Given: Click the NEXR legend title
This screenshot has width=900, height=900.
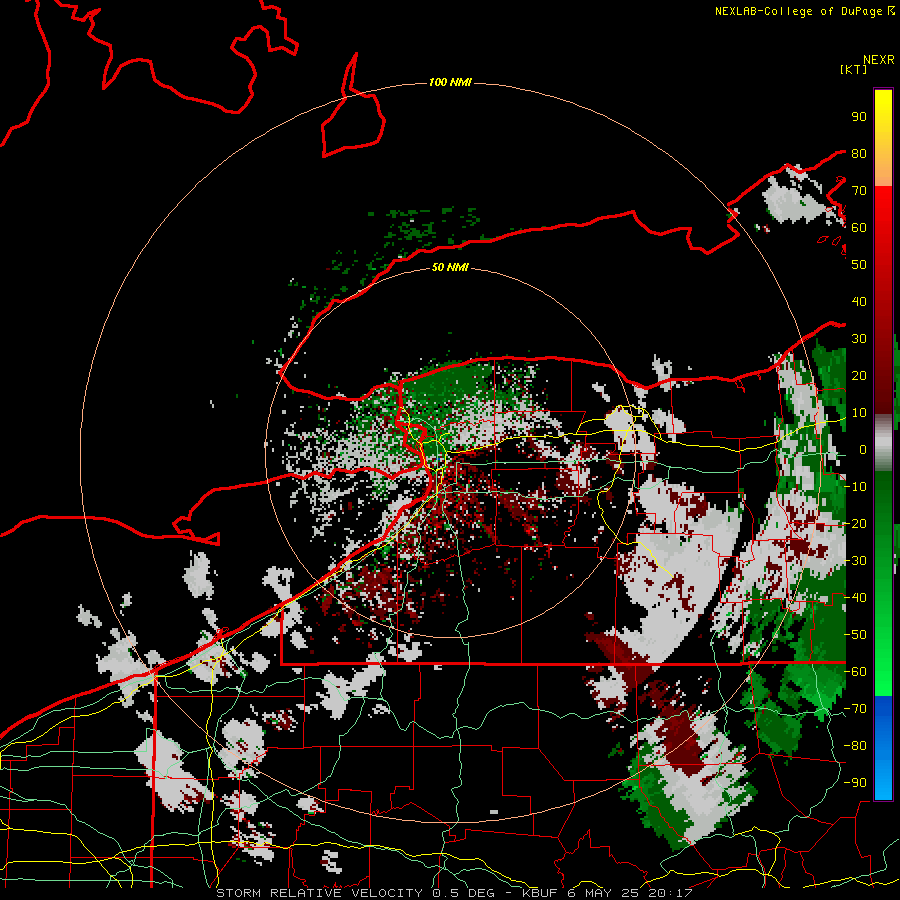Looking at the screenshot, I should (878, 60).
